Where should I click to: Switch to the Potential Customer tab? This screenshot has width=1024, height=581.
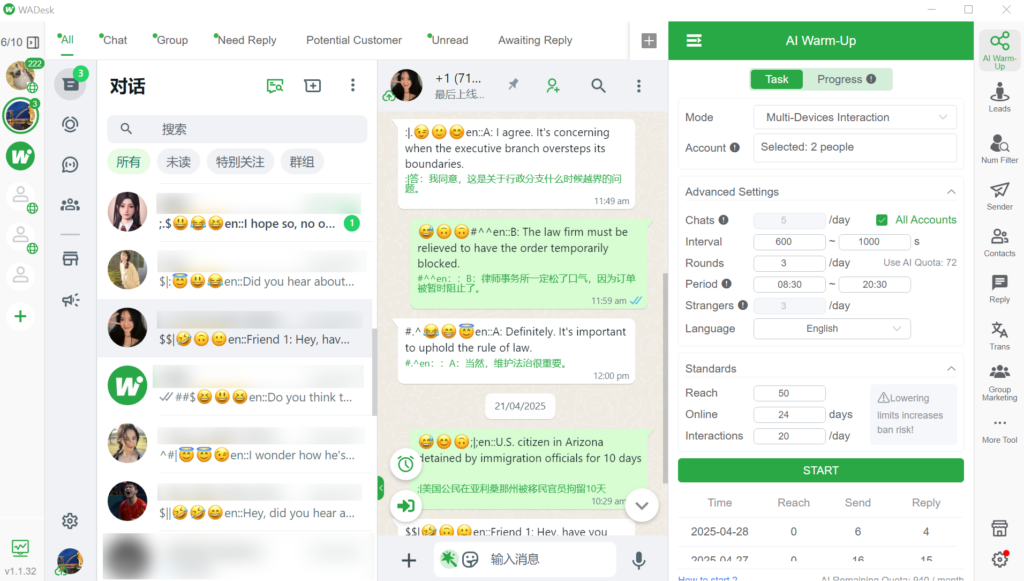(354, 40)
